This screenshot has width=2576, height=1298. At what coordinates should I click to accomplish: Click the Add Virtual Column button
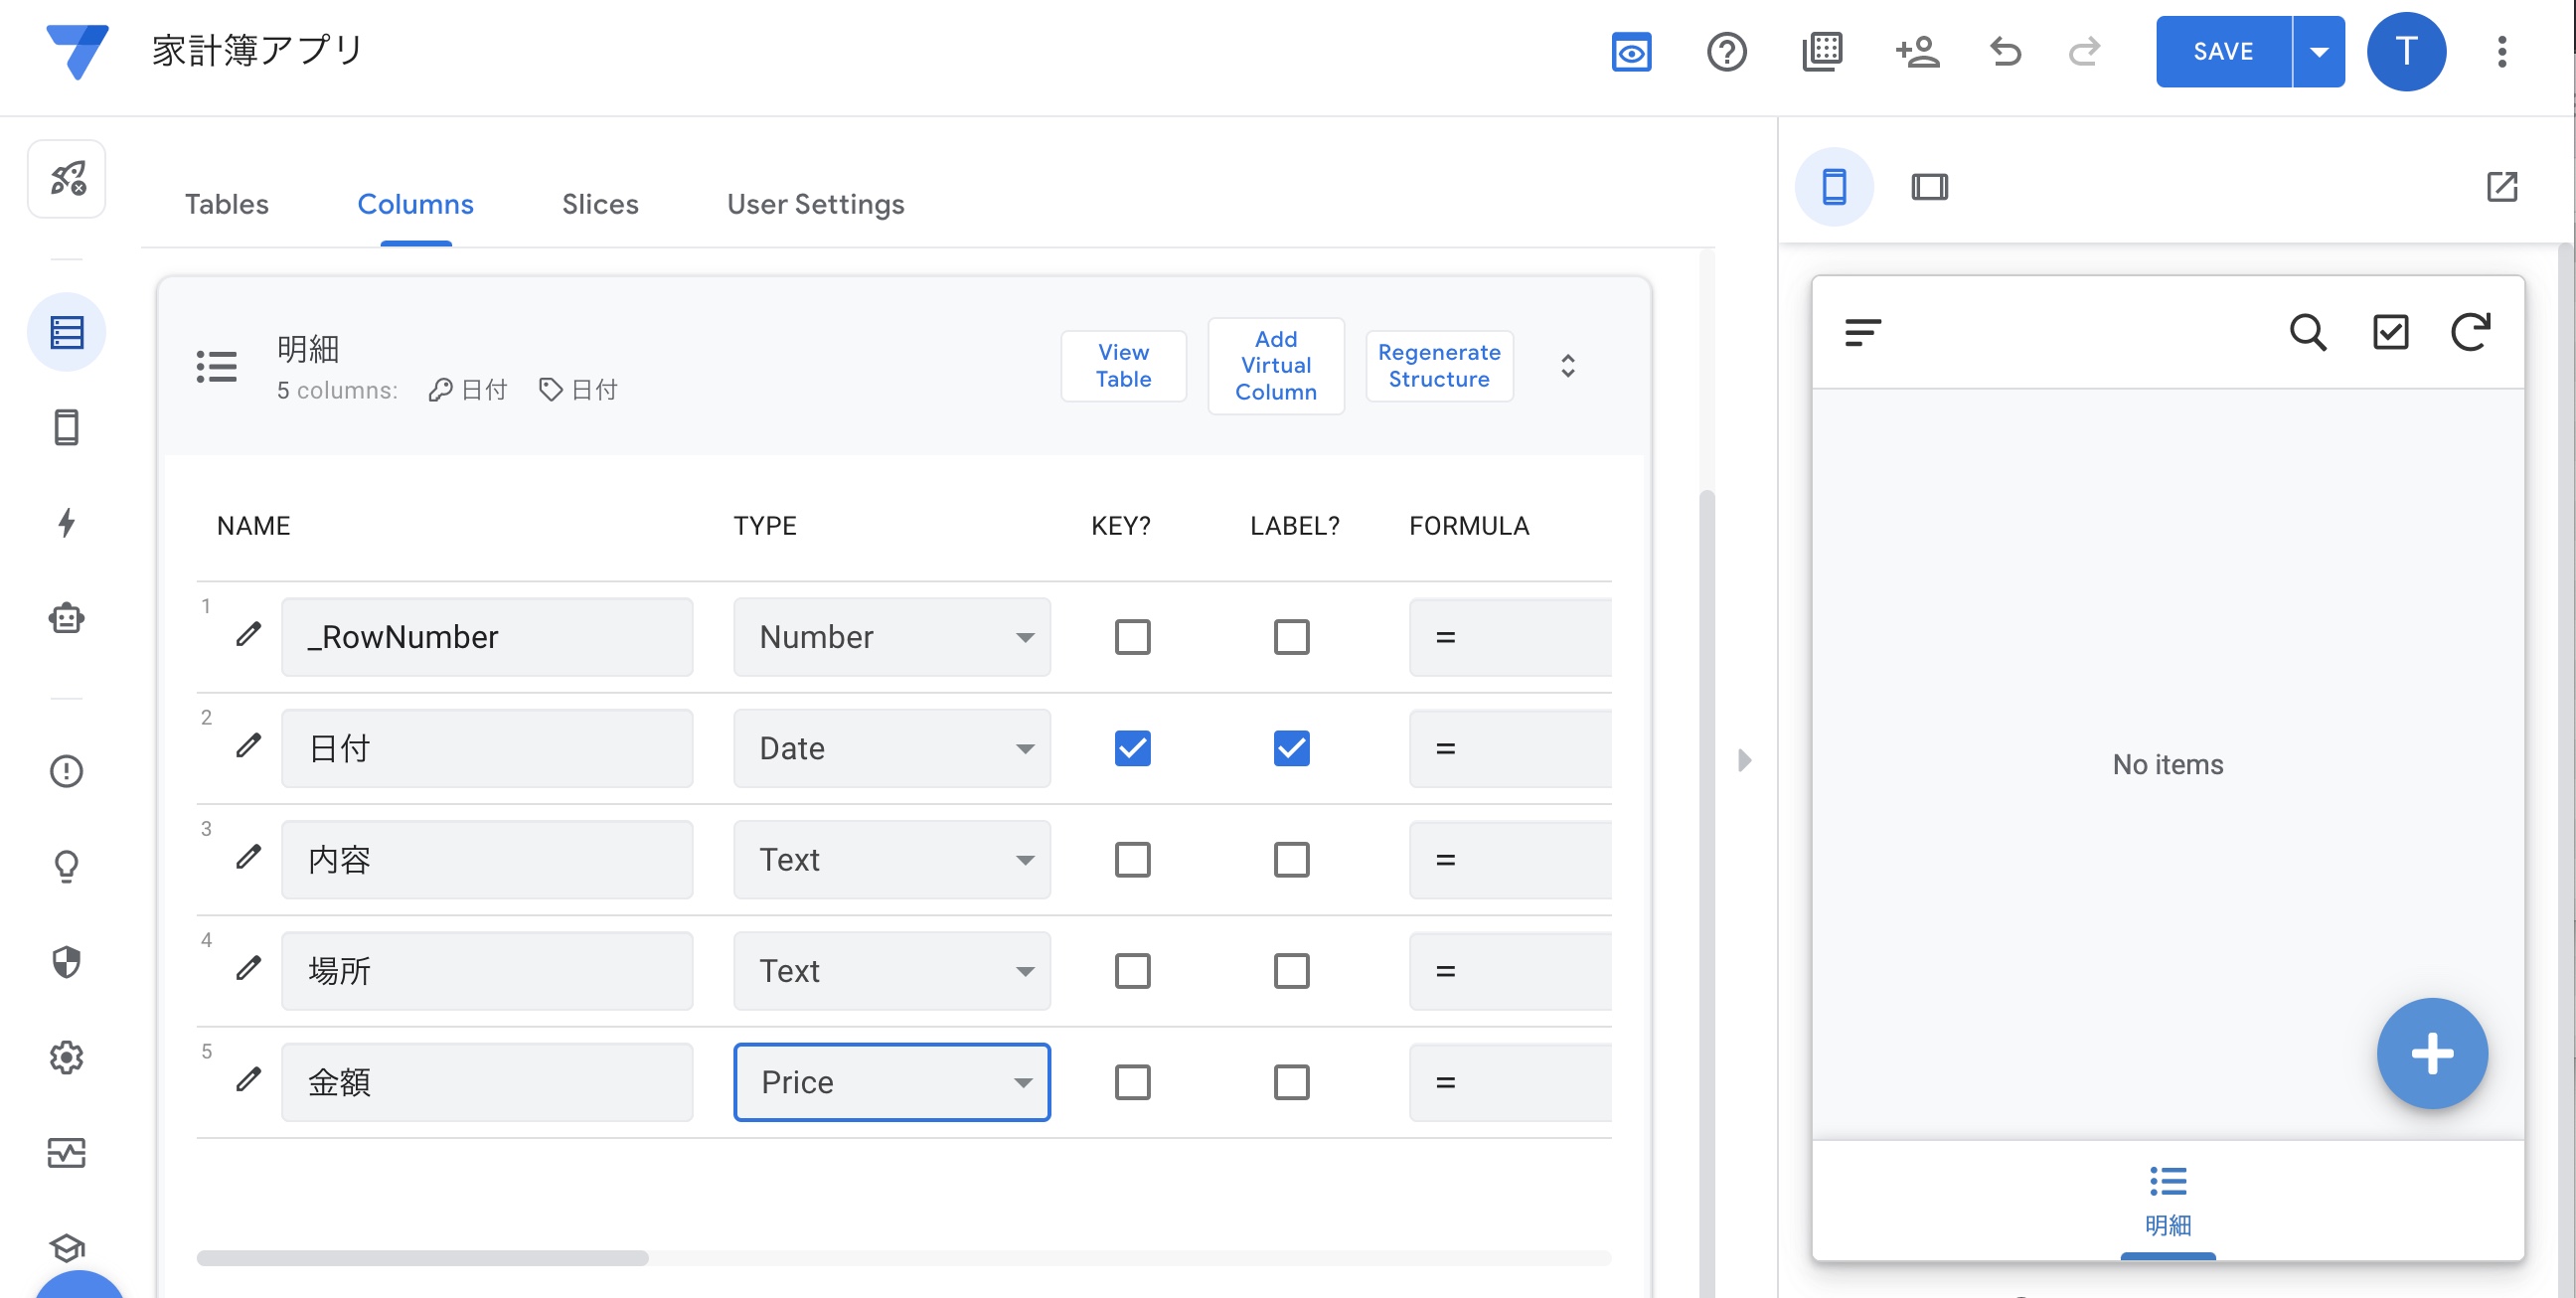pyautogui.click(x=1275, y=366)
